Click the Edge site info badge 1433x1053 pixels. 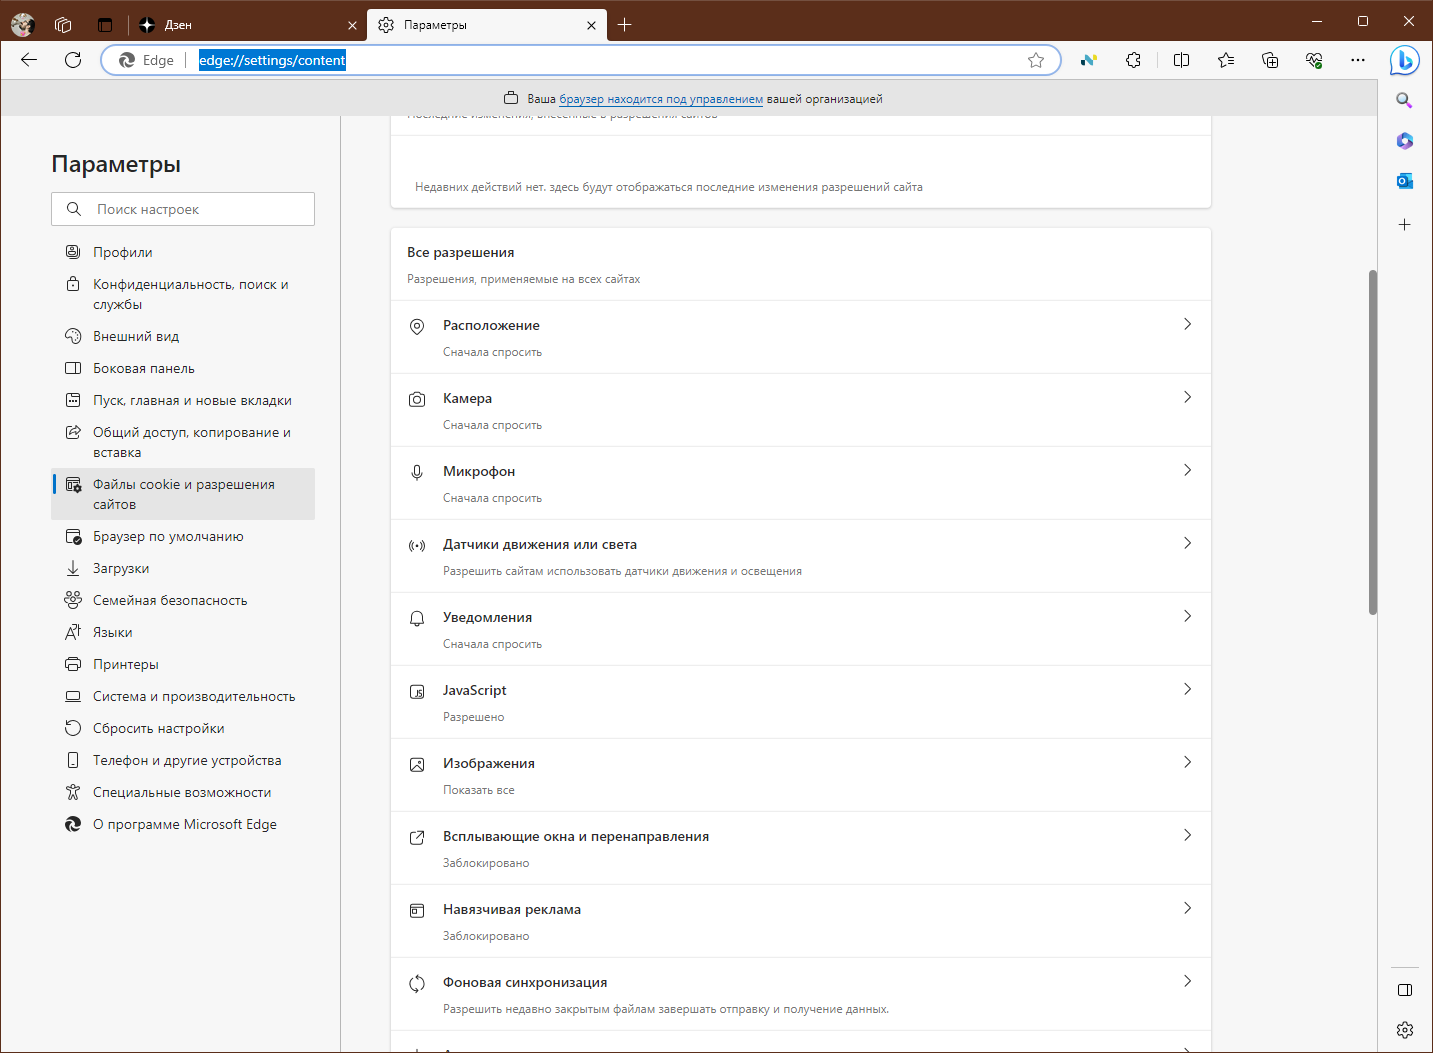[147, 60]
